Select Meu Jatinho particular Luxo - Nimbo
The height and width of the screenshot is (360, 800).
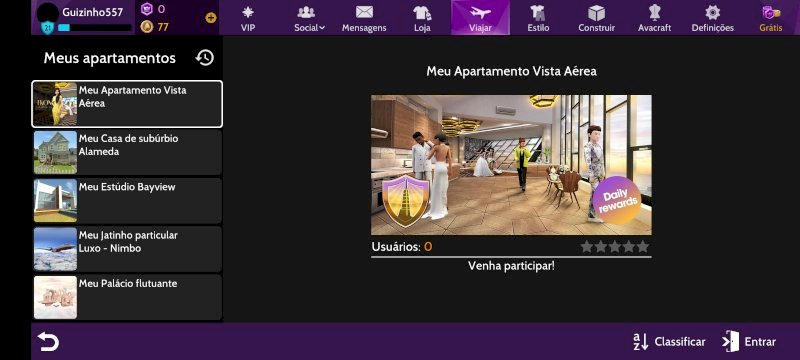click(x=127, y=249)
